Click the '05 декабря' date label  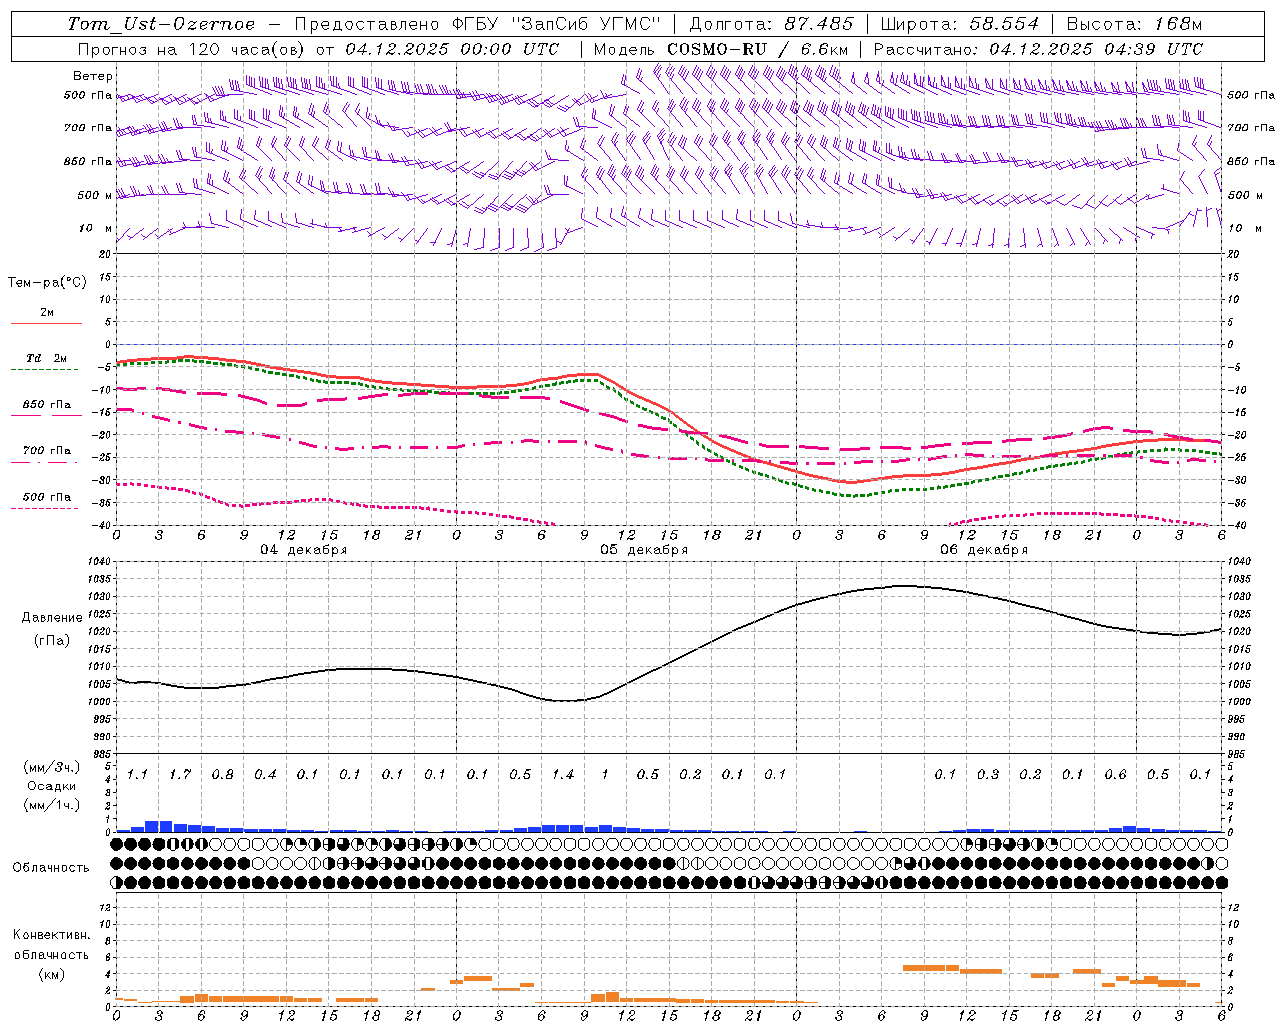click(644, 550)
